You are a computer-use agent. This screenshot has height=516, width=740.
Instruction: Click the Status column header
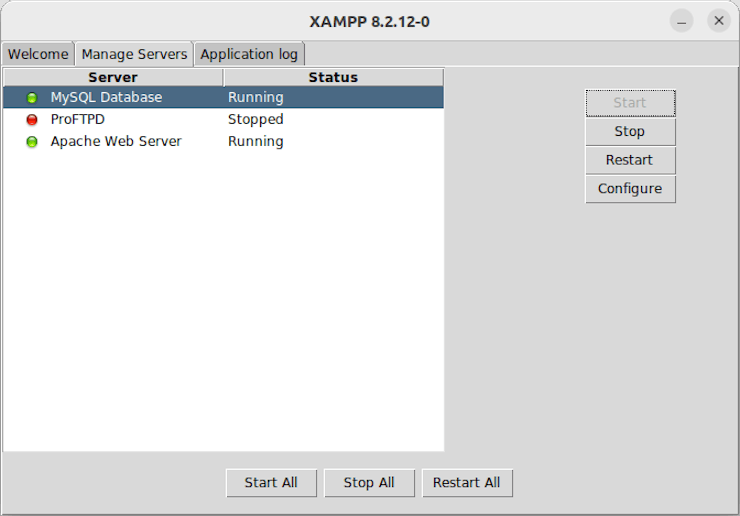click(333, 77)
